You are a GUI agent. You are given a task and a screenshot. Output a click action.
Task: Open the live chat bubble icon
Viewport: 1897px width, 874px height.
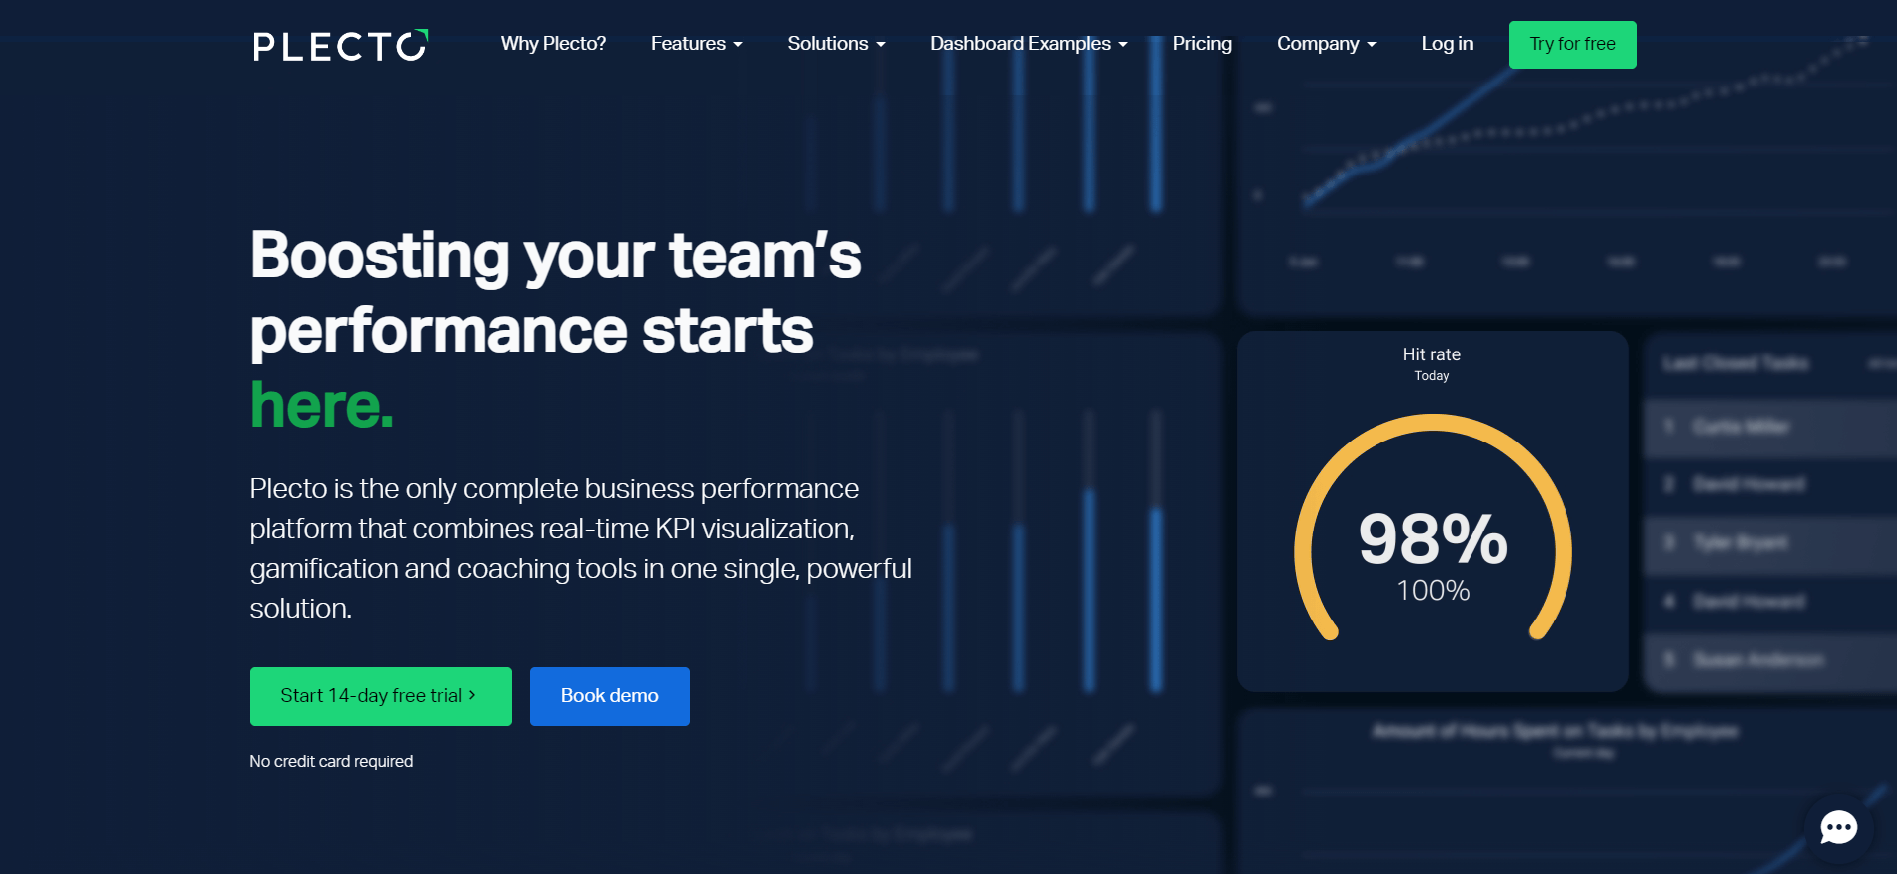1838,827
